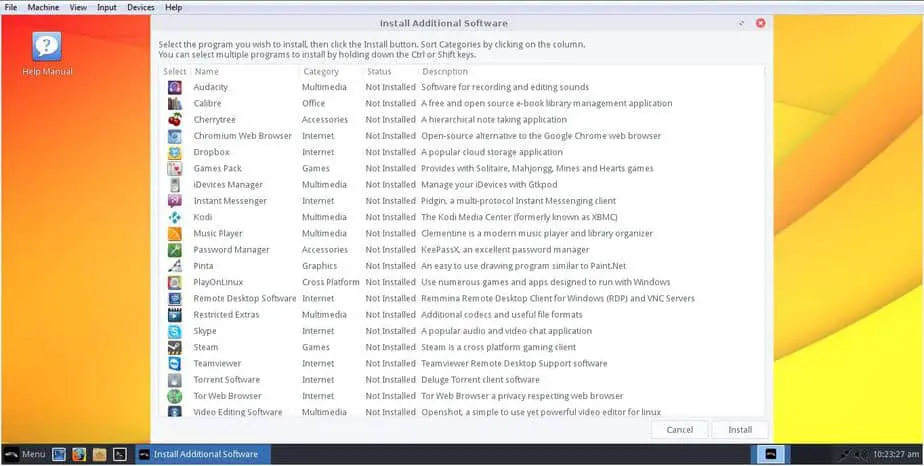Close the Install Additional Software dialog
This screenshot has height=466, width=924.
pyautogui.click(x=760, y=24)
